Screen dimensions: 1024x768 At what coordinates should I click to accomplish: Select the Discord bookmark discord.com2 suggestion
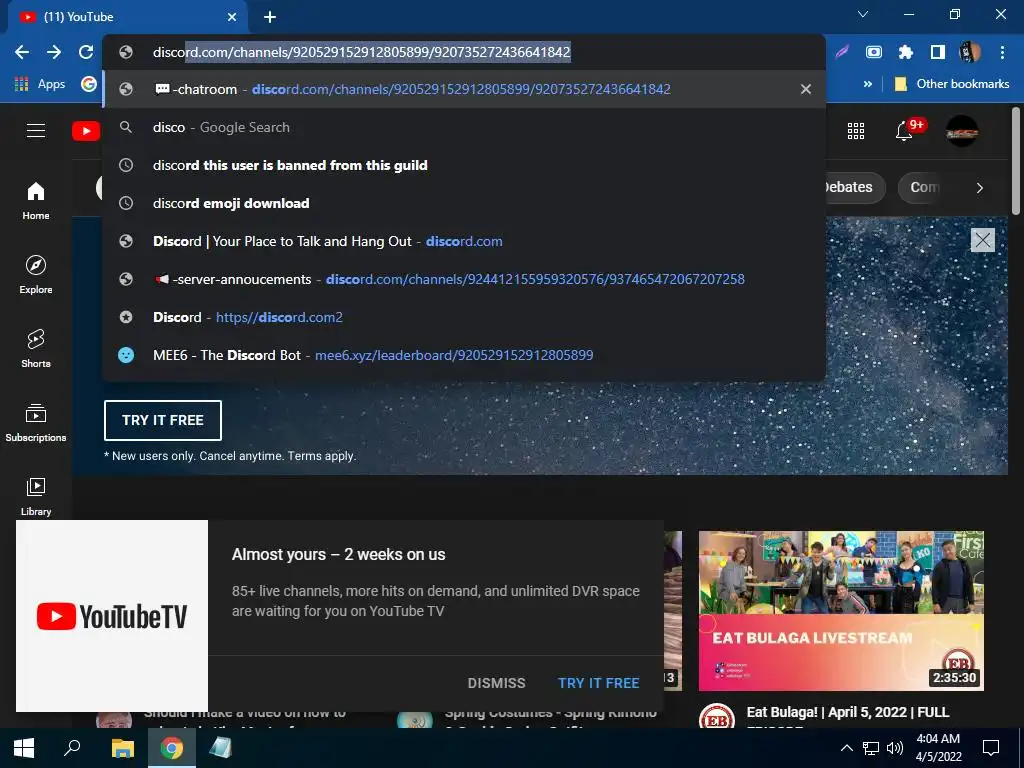(x=464, y=317)
